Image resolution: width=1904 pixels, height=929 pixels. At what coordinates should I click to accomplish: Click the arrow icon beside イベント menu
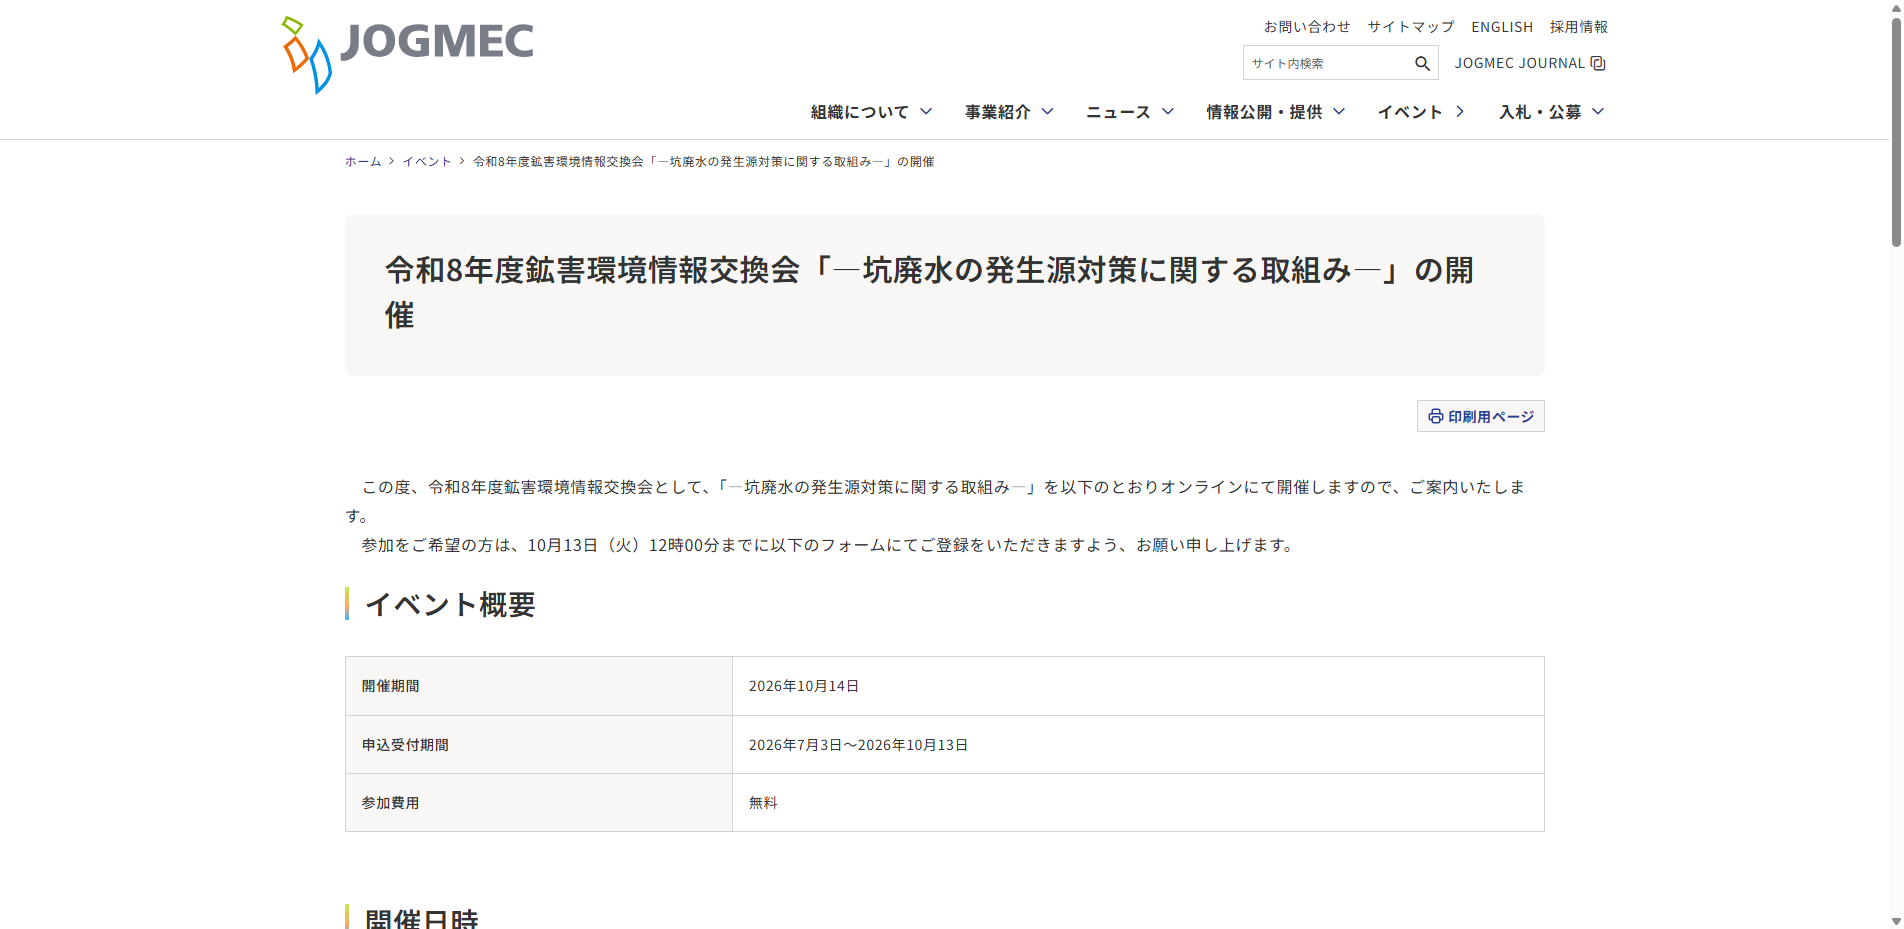point(1460,111)
